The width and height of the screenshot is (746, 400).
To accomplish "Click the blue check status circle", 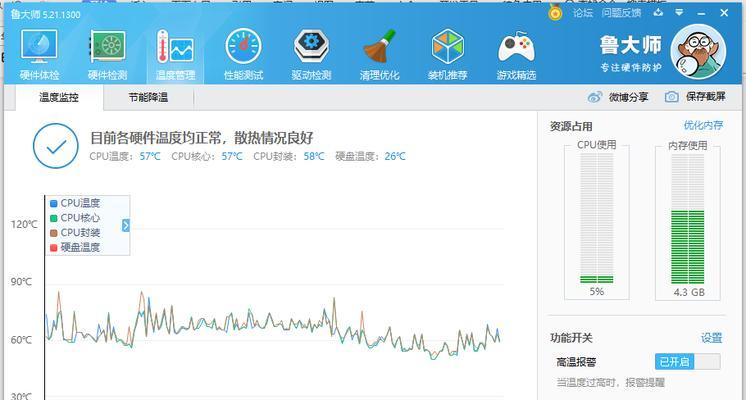I will point(56,146).
